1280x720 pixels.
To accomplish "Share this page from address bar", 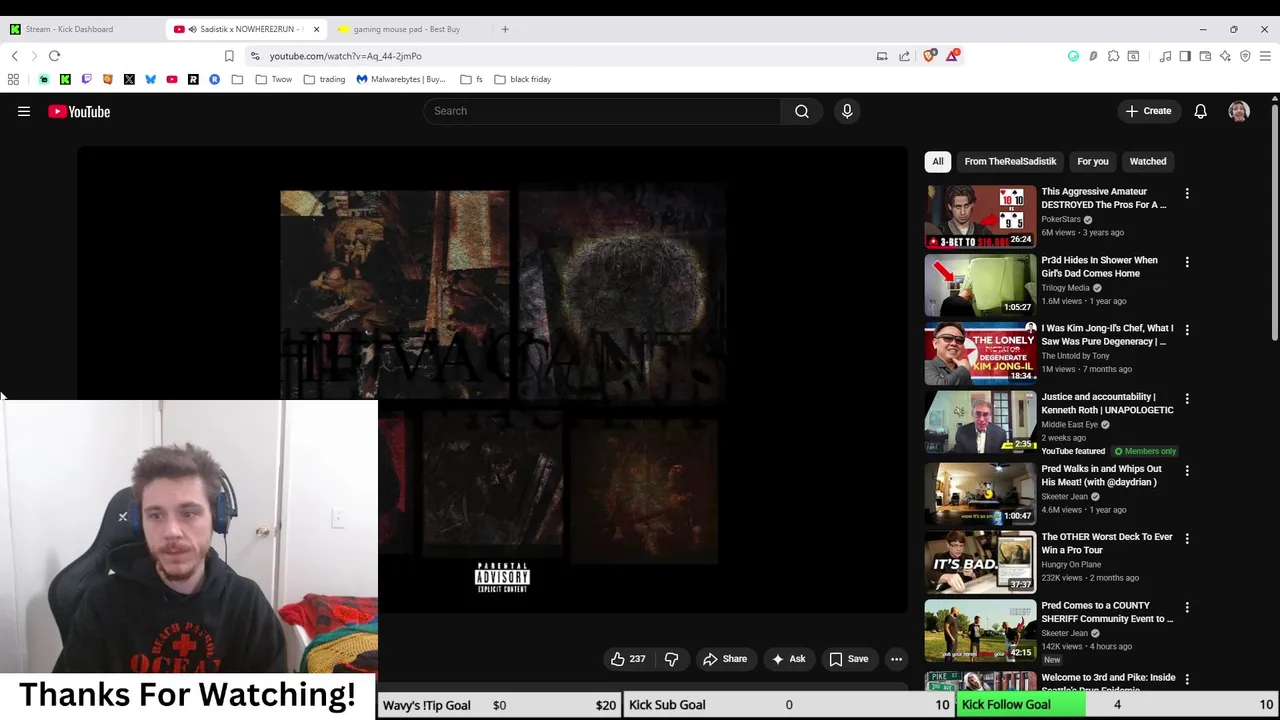I will coord(904,56).
